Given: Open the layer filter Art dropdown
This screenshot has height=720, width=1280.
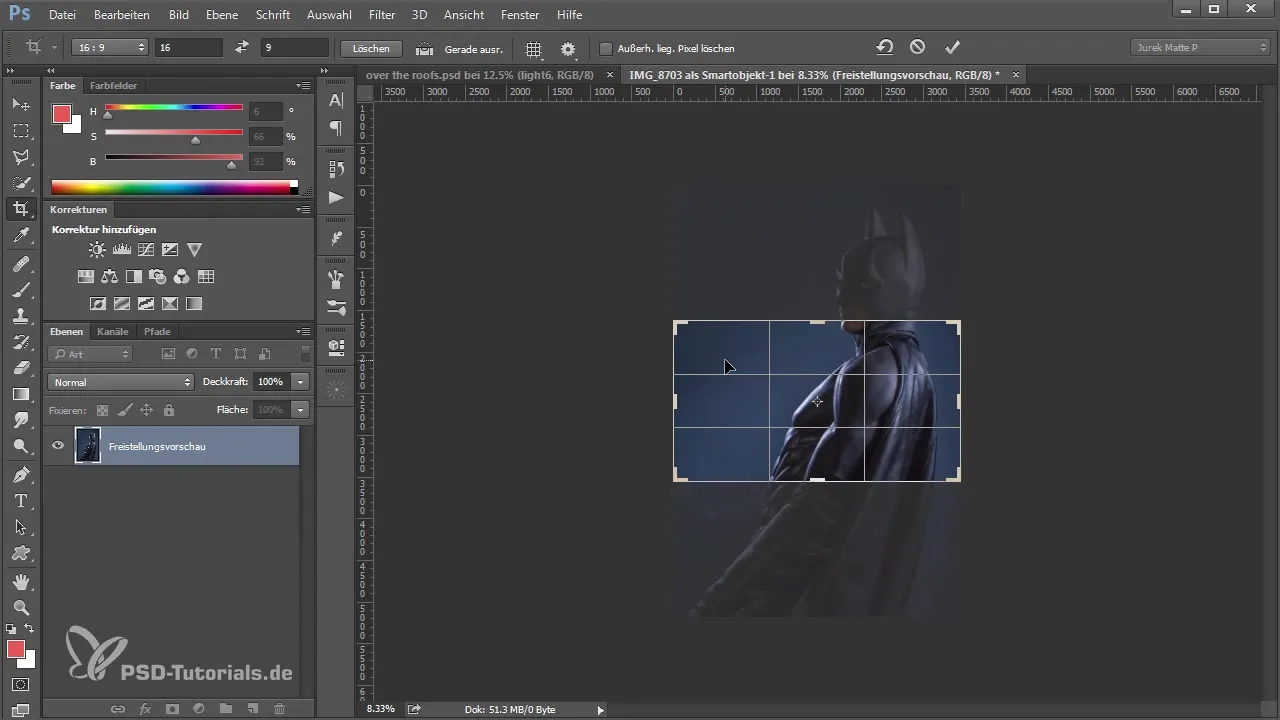Looking at the screenshot, I should [90, 354].
